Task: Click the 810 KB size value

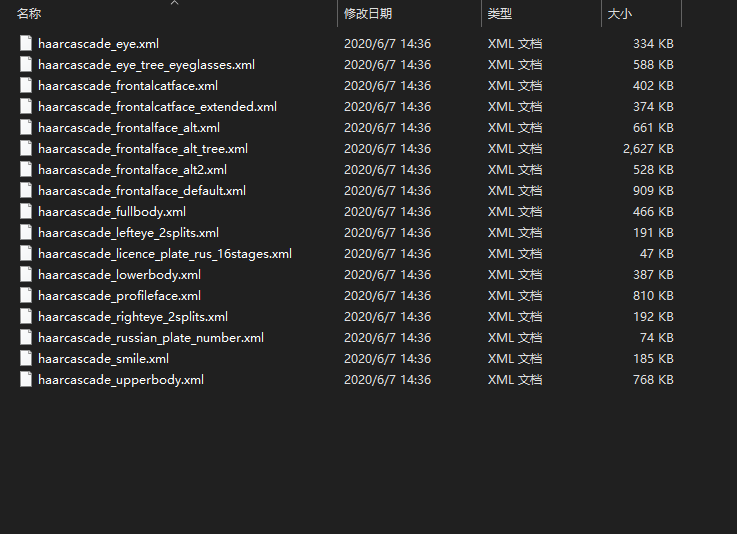Action: [653, 296]
